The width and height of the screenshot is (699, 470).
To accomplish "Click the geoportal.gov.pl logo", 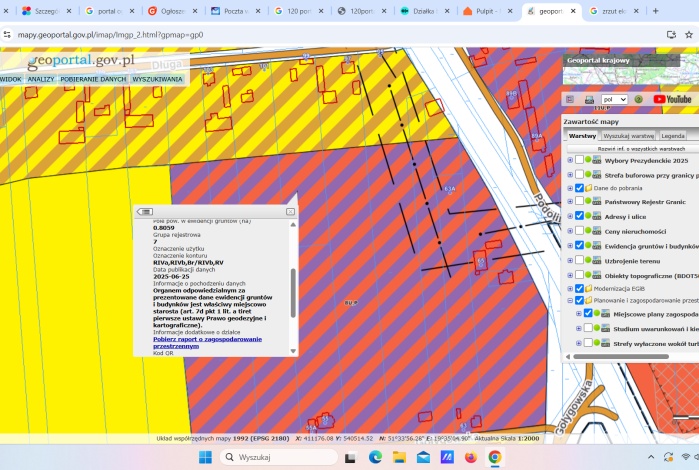I will [x=81, y=60].
